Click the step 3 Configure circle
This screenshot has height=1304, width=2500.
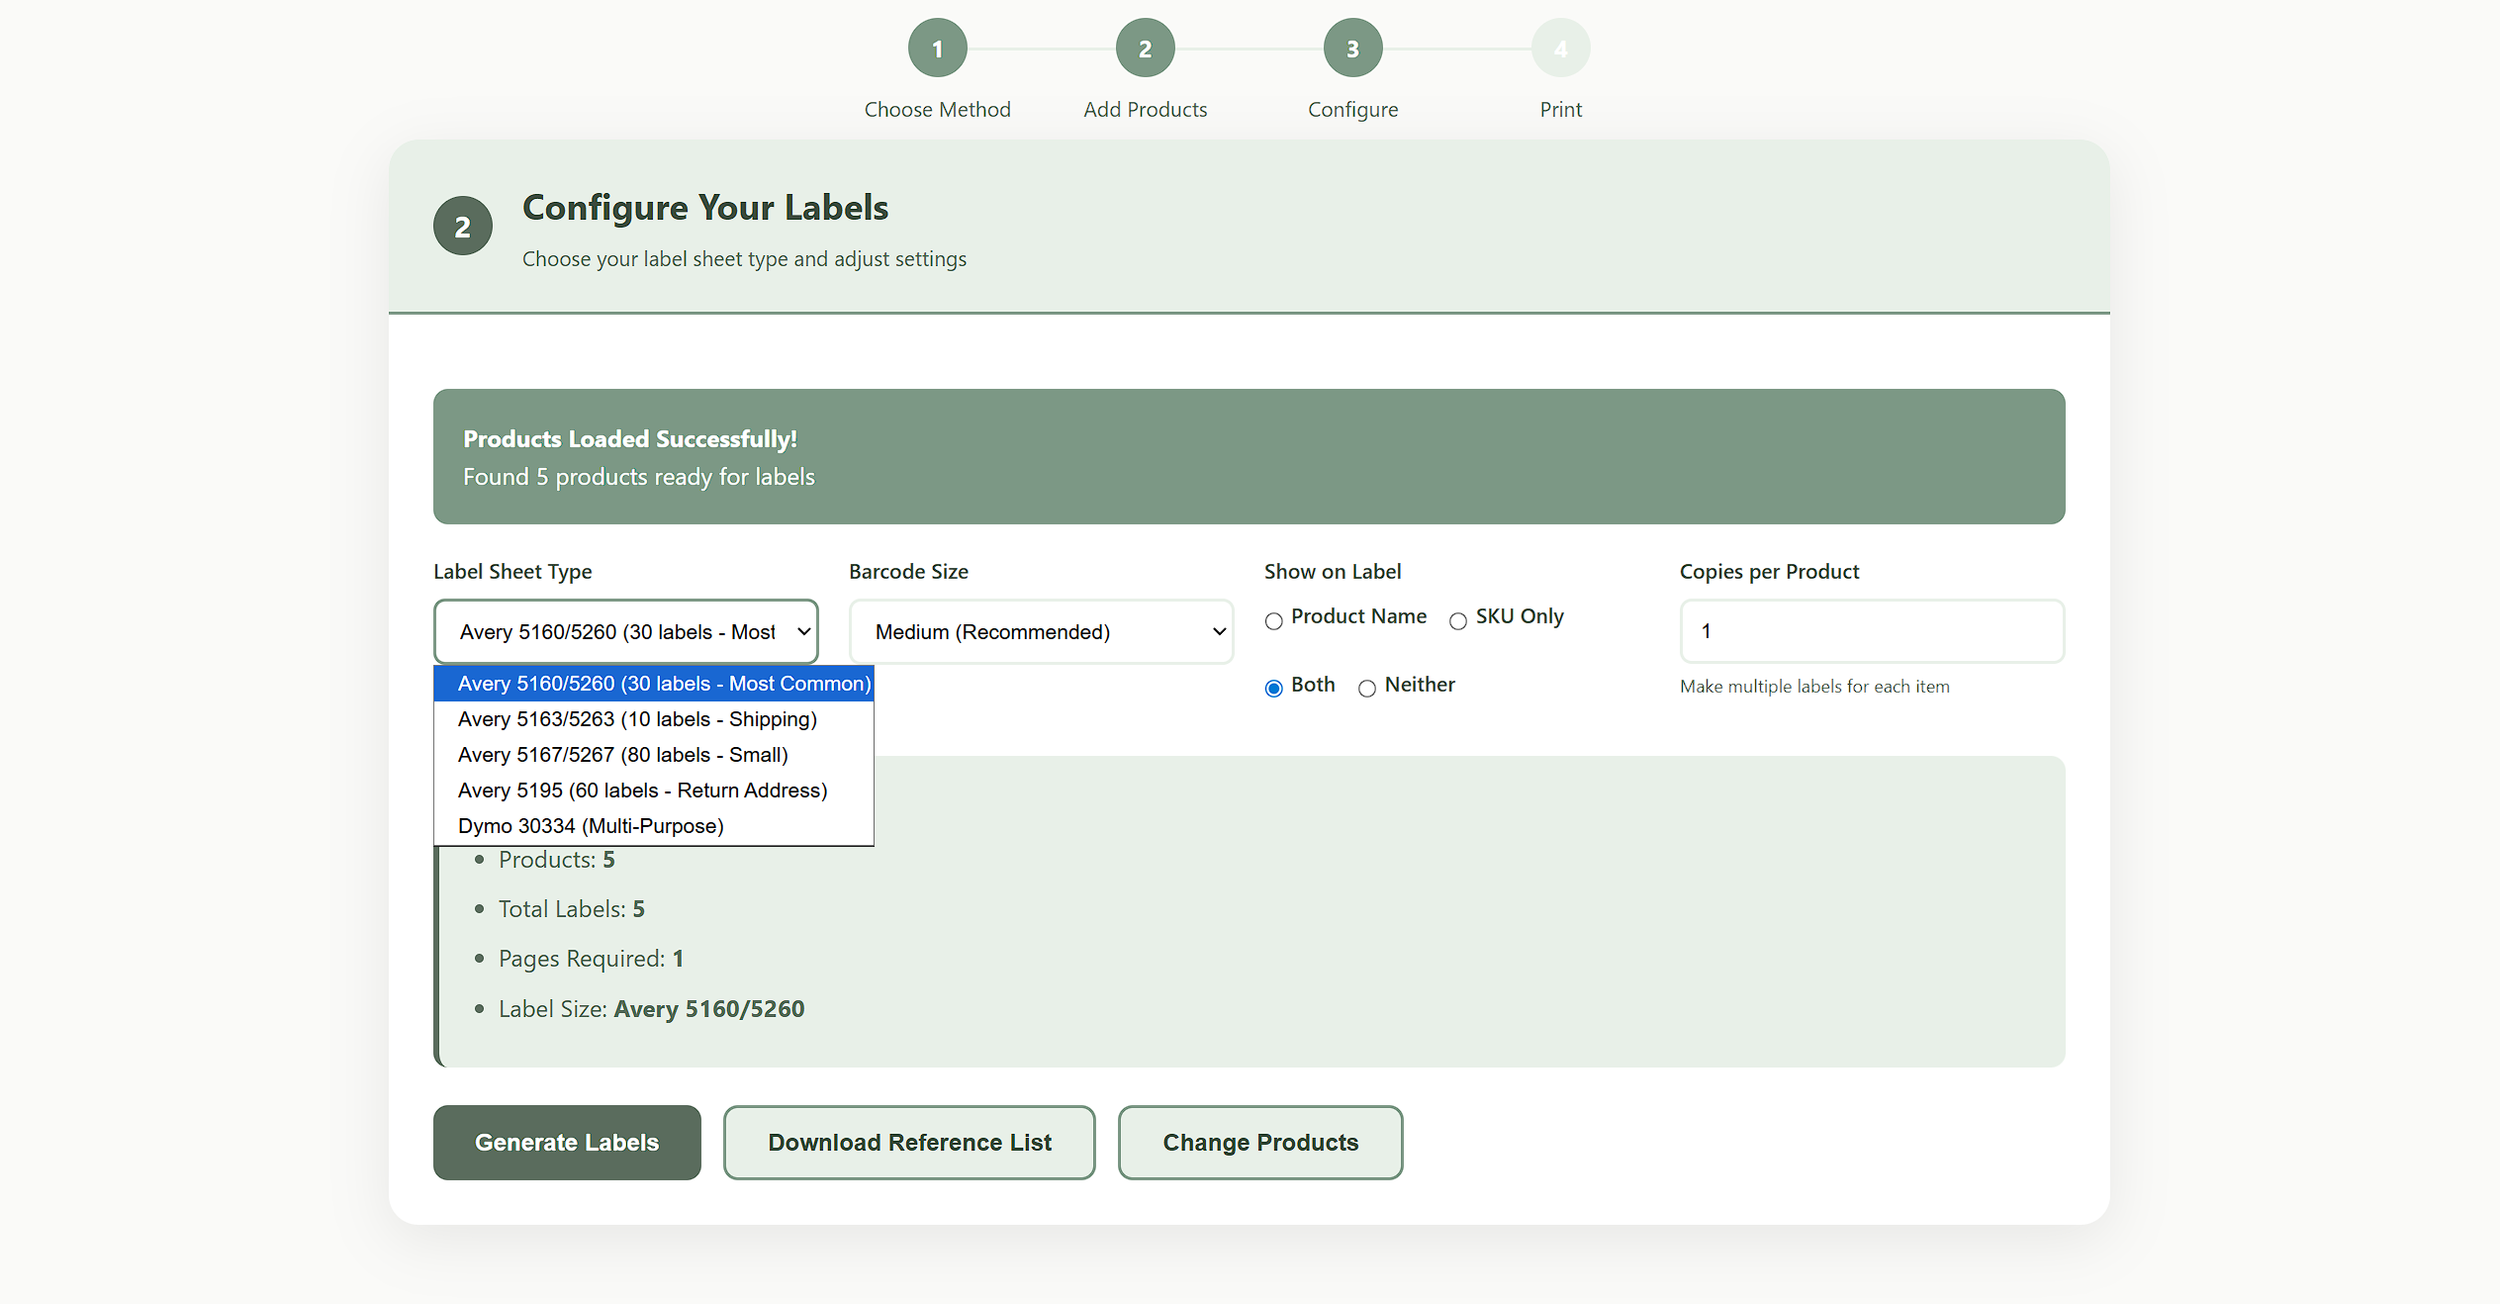[1353, 46]
